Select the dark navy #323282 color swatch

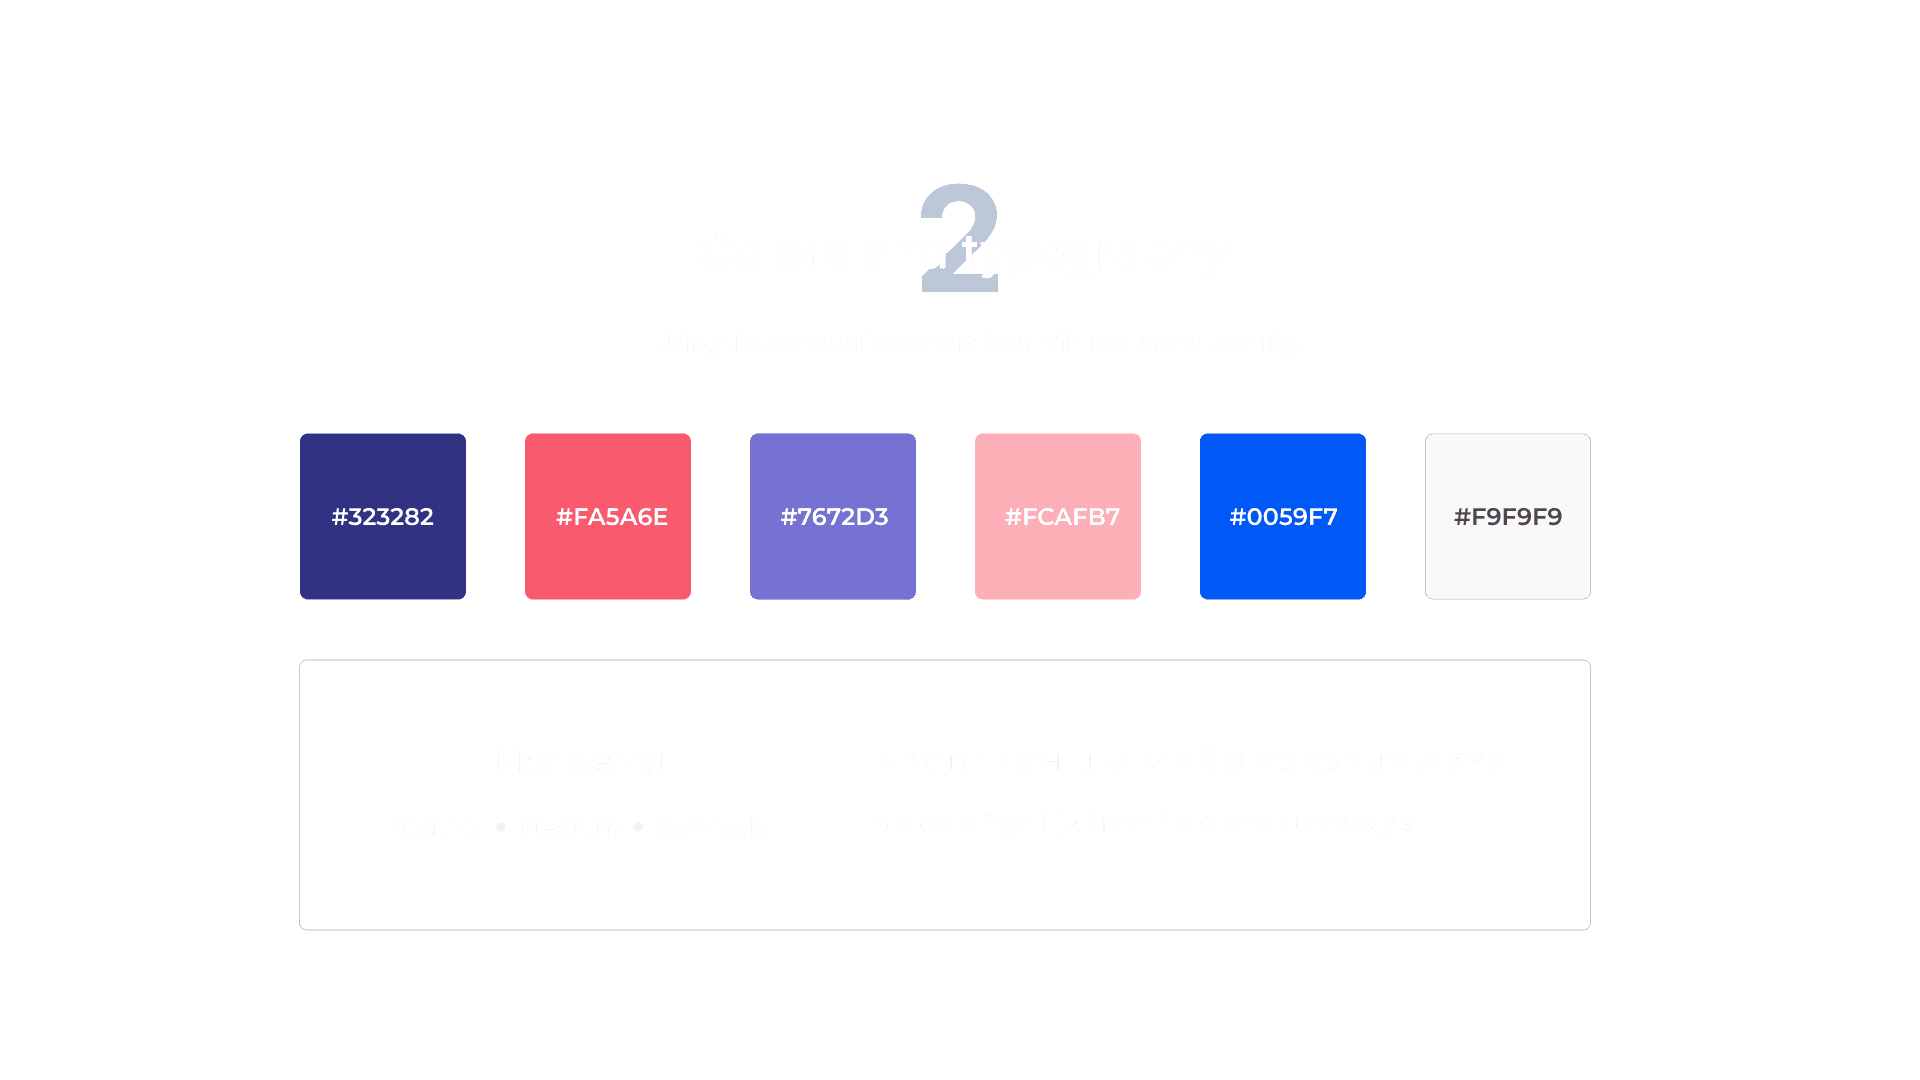[x=385, y=514]
